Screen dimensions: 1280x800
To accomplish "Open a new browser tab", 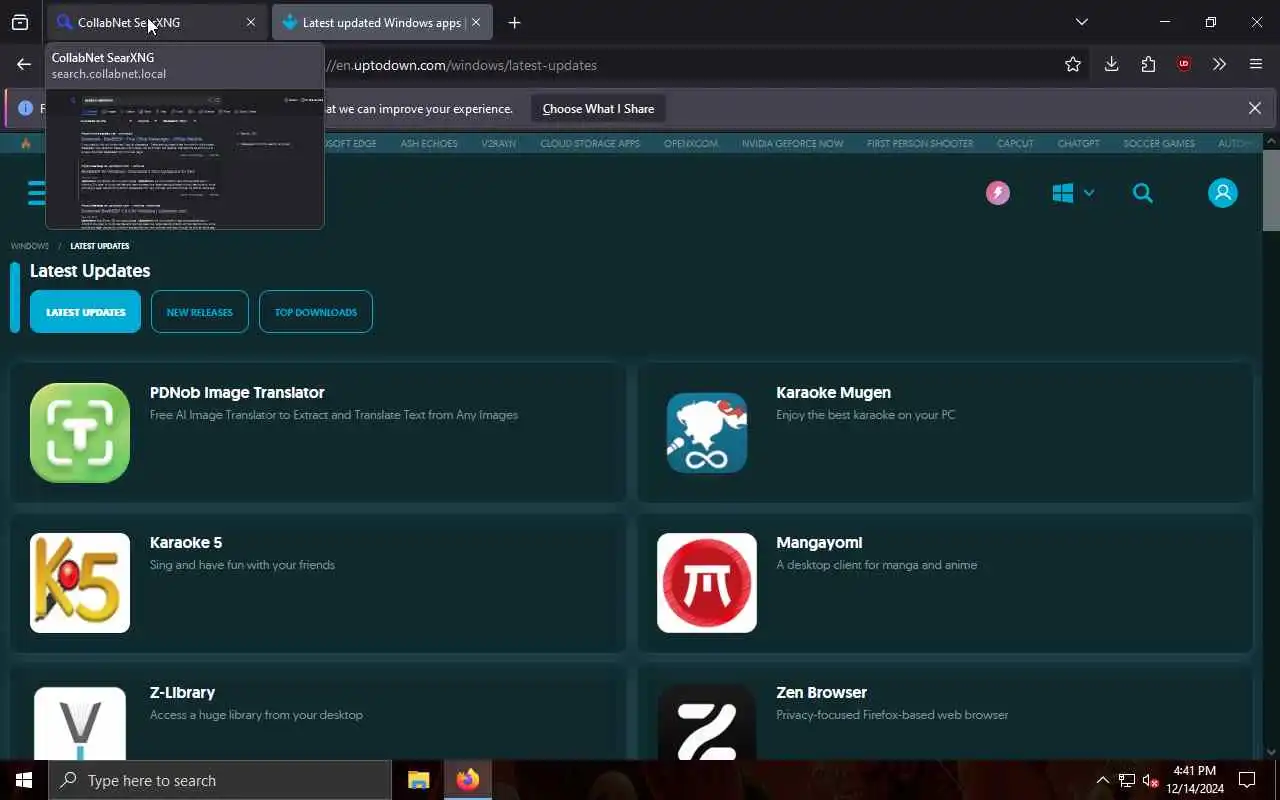I will pos(514,22).
